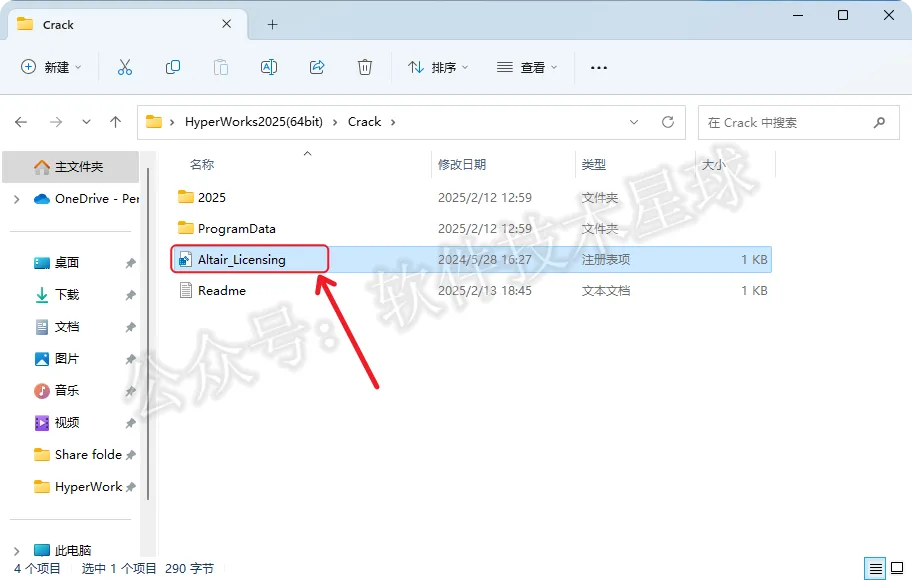Select the Altair_Licensing registry file
The width and height of the screenshot is (912, 580).
471,259
